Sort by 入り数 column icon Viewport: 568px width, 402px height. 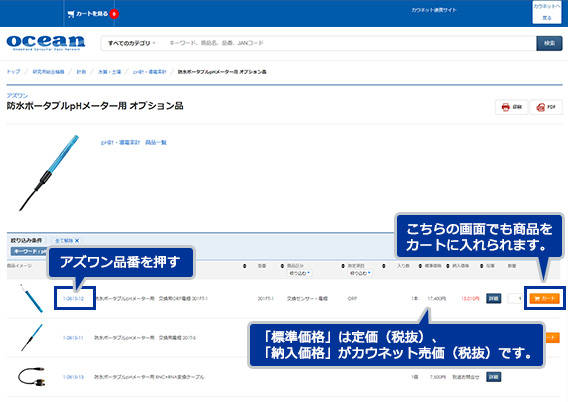tap(384, 266)
